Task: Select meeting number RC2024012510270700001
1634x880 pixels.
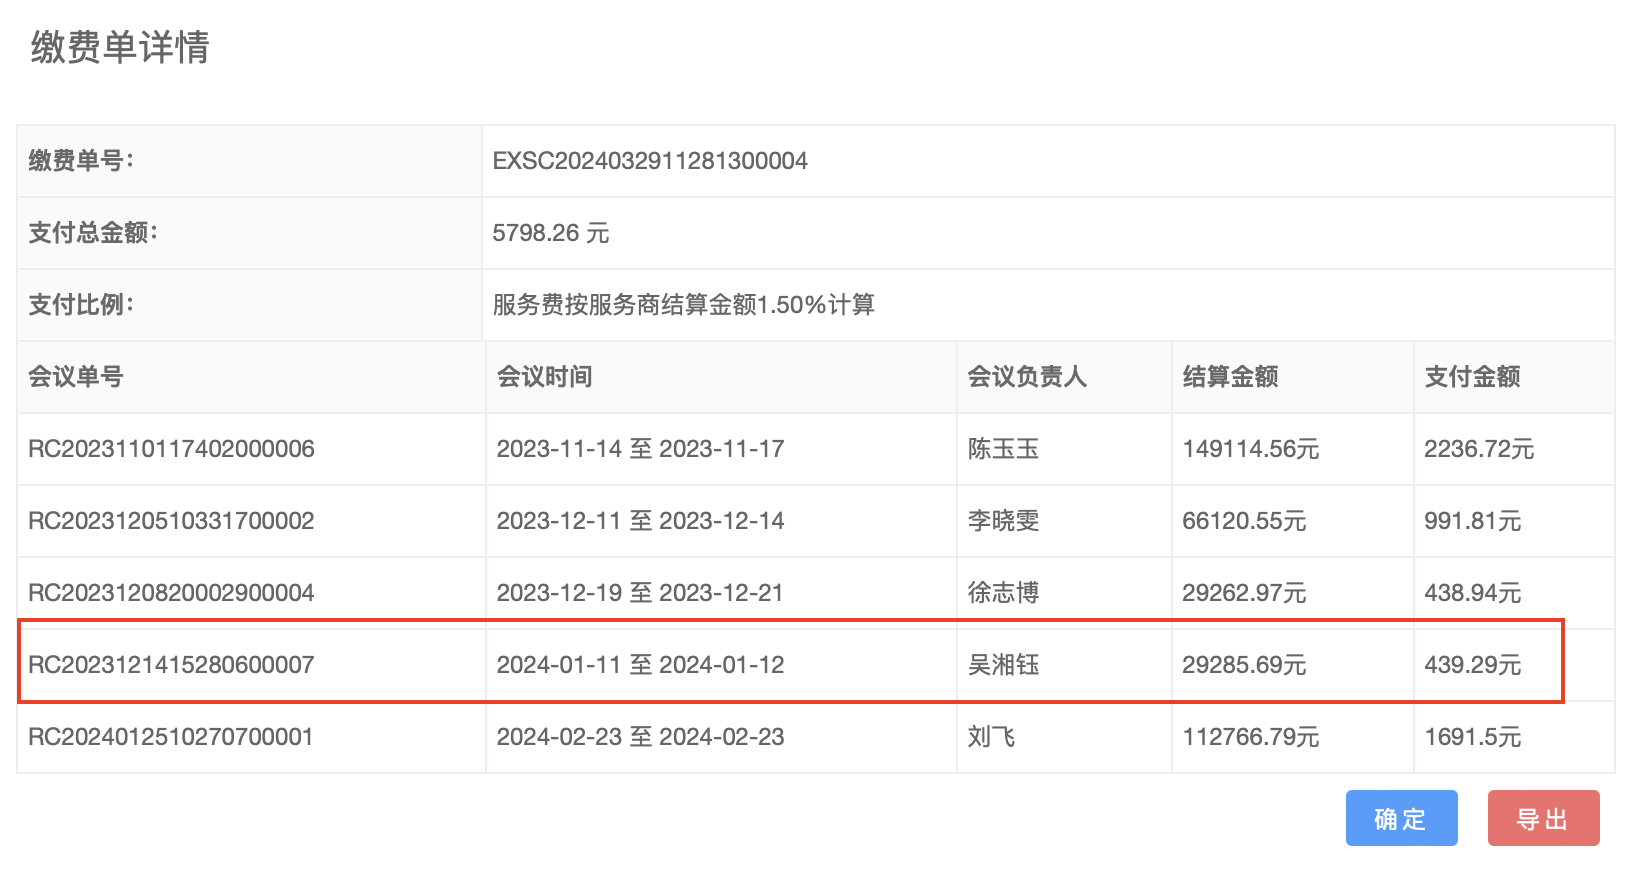Action: (x=171, y=737)
